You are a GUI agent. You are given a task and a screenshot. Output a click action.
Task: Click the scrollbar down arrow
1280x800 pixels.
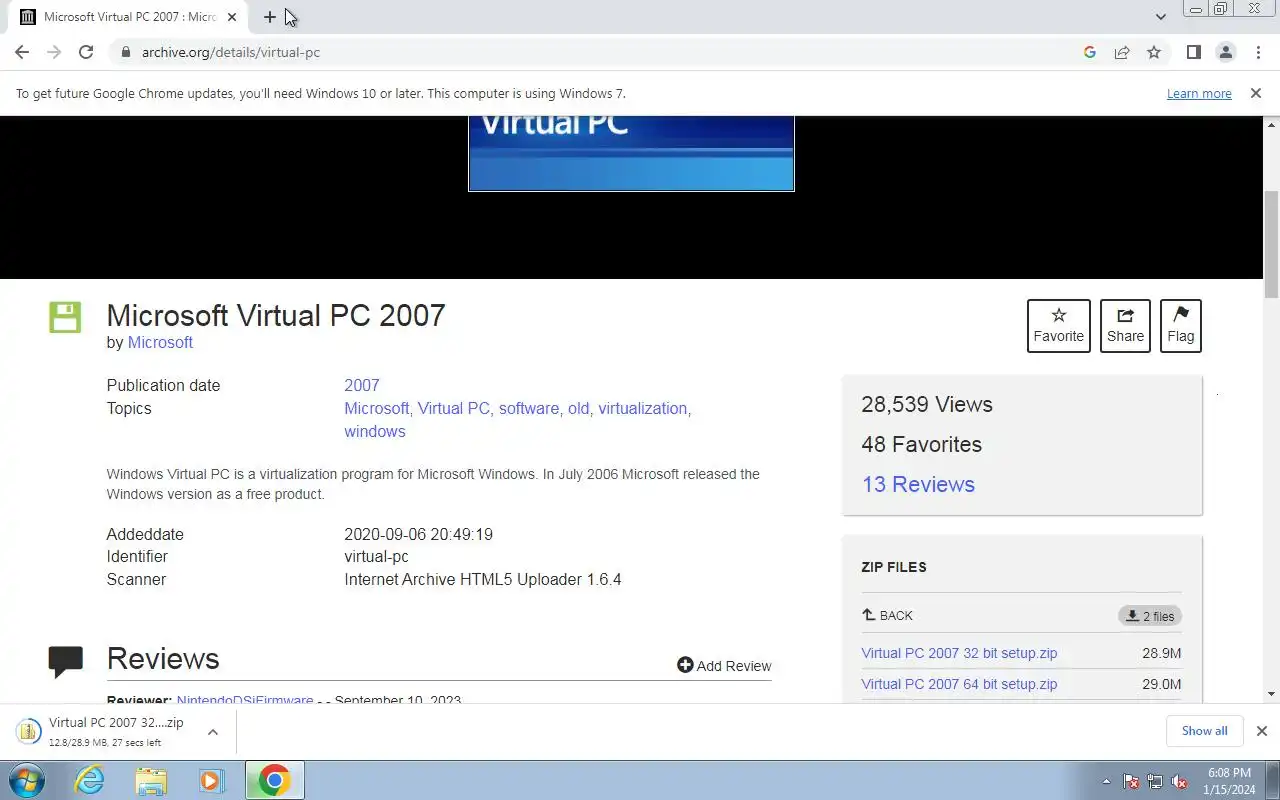1271,694
